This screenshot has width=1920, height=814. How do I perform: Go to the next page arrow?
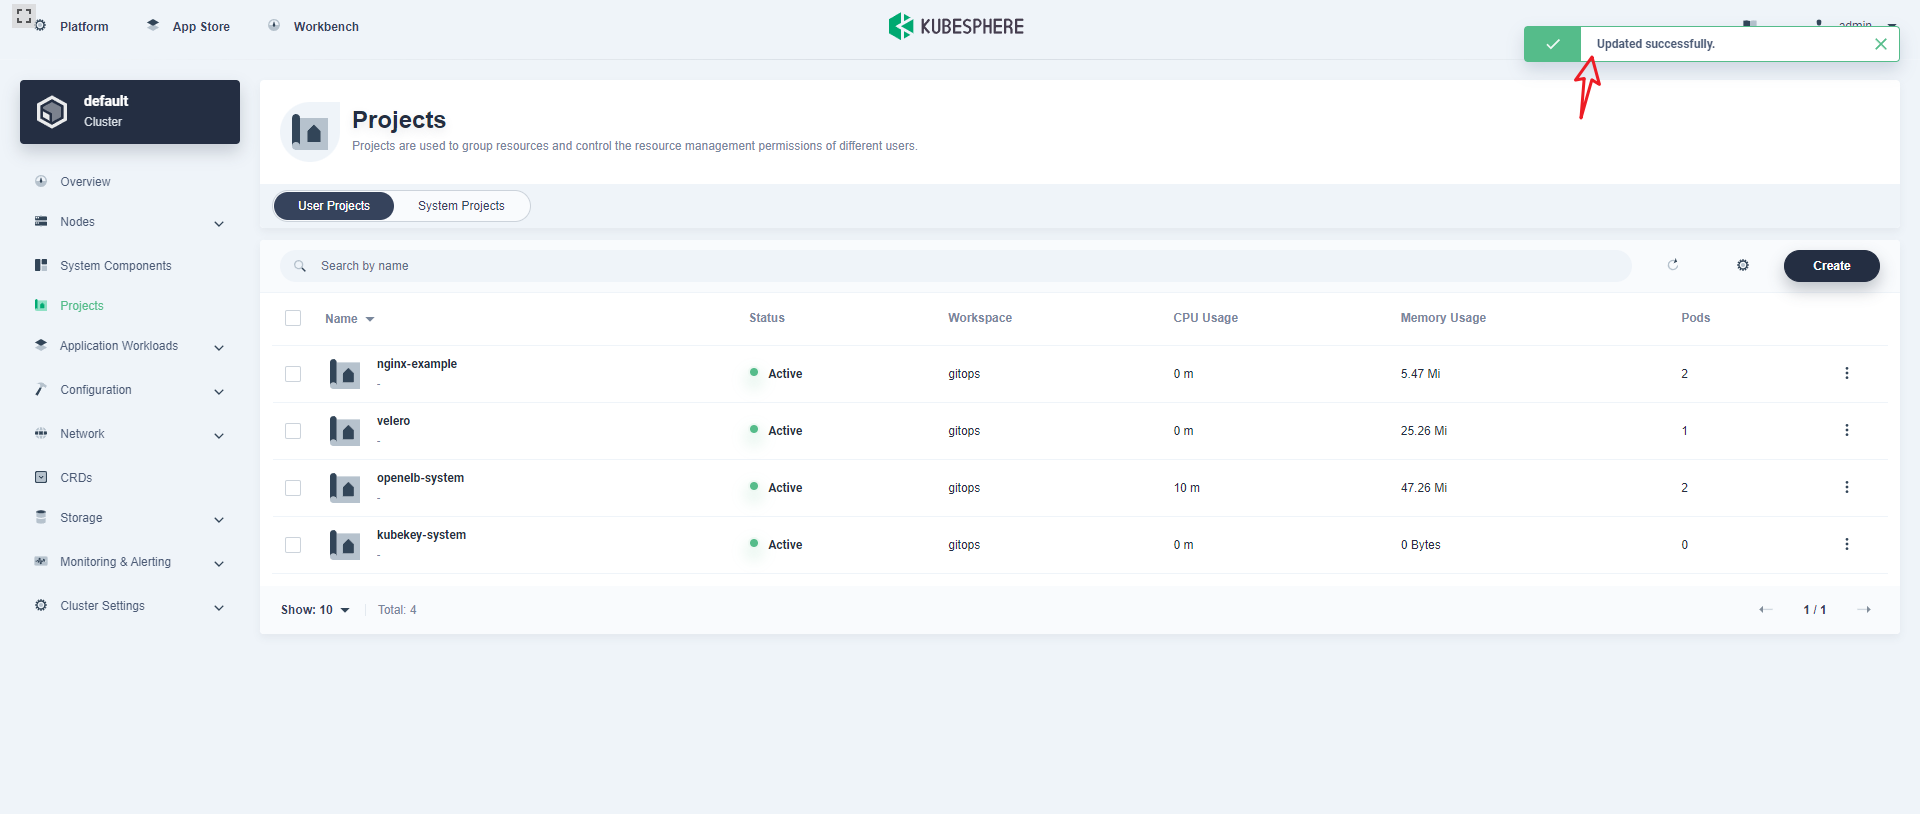[x=1864, y=610]
